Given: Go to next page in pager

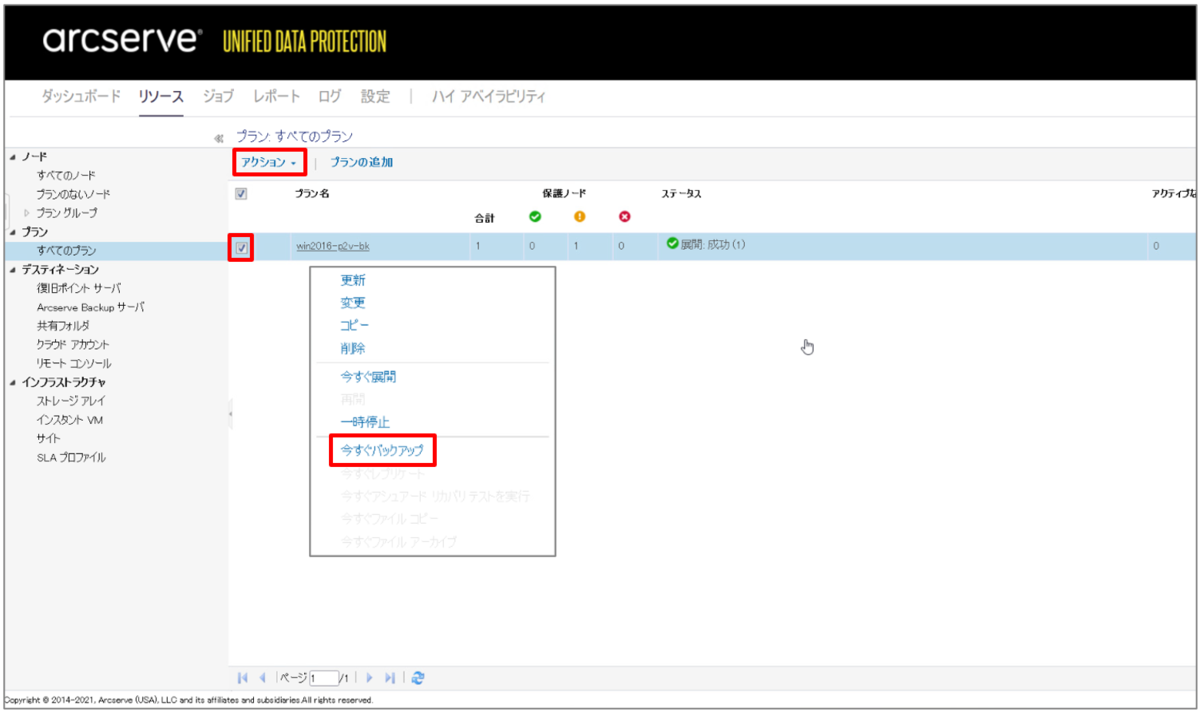Looking at the screenshot, I should point(370,678).
